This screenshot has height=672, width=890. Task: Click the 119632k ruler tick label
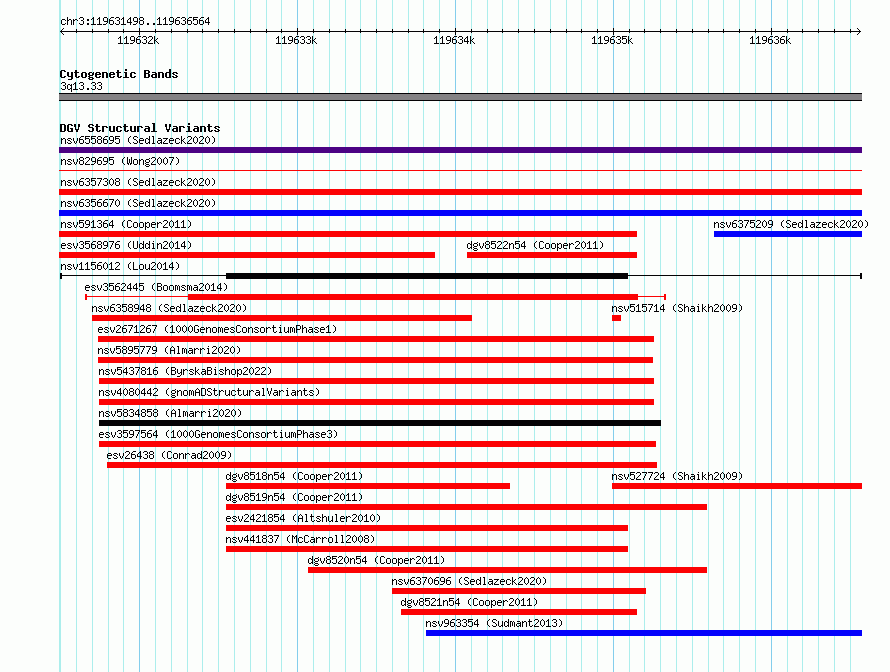point(138,40)
